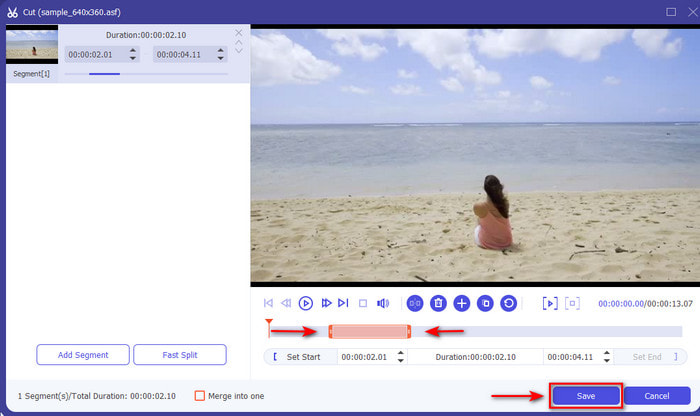Decrease Set End time value
This screenshot has height=416, width=700.
[x=607, y=360]
